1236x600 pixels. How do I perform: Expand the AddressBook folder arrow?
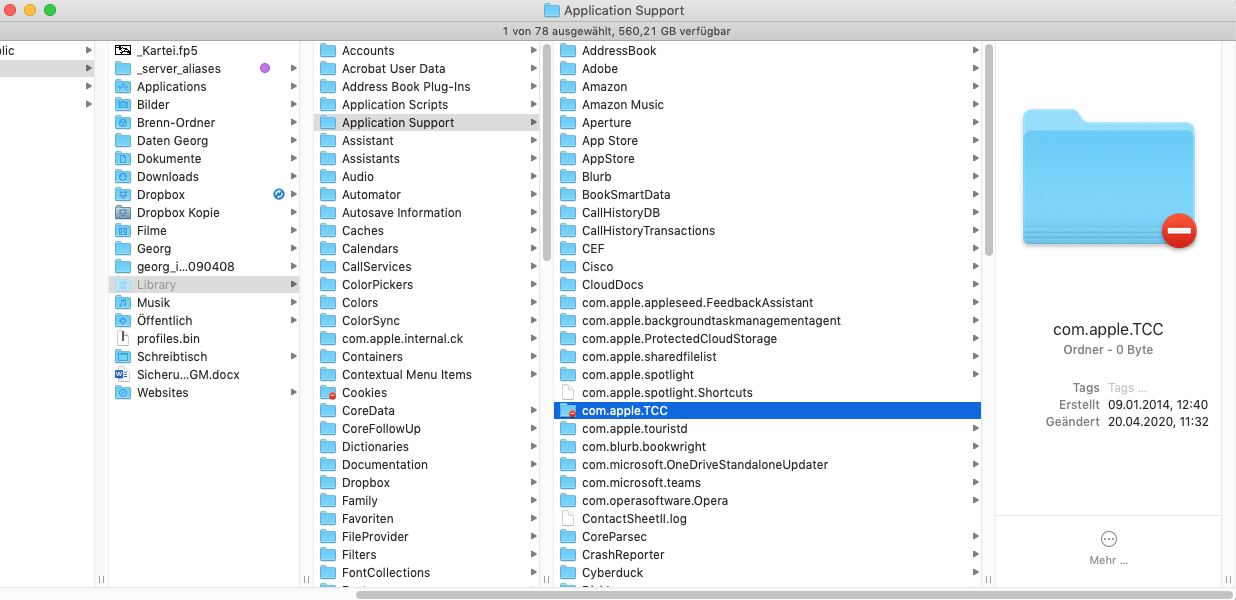[x=975, y=50]
